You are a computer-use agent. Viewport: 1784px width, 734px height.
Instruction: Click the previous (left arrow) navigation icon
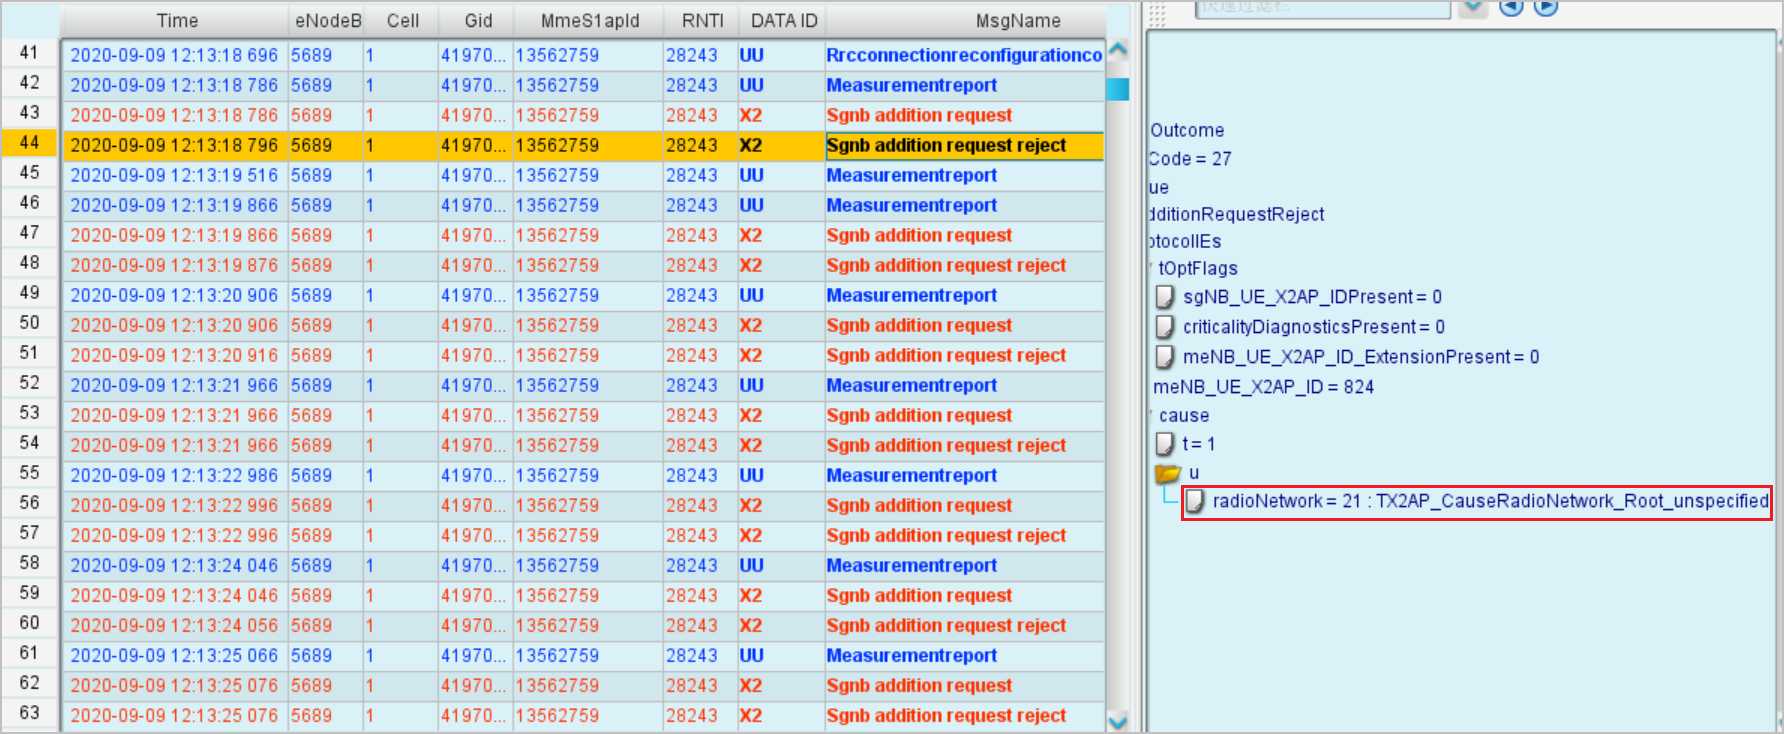pyautogui.click(x=1511, y=7)
